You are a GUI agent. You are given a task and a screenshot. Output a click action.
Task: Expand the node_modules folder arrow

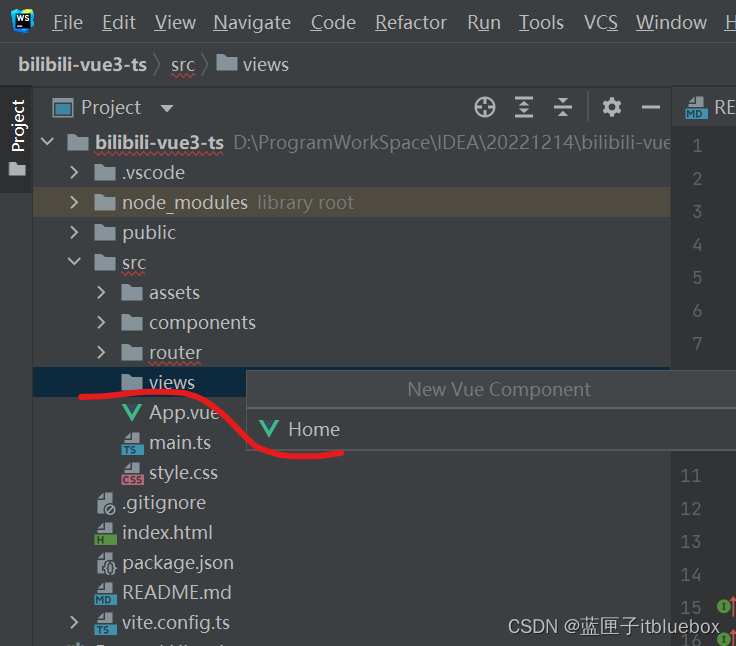click(x=74, y=203)
